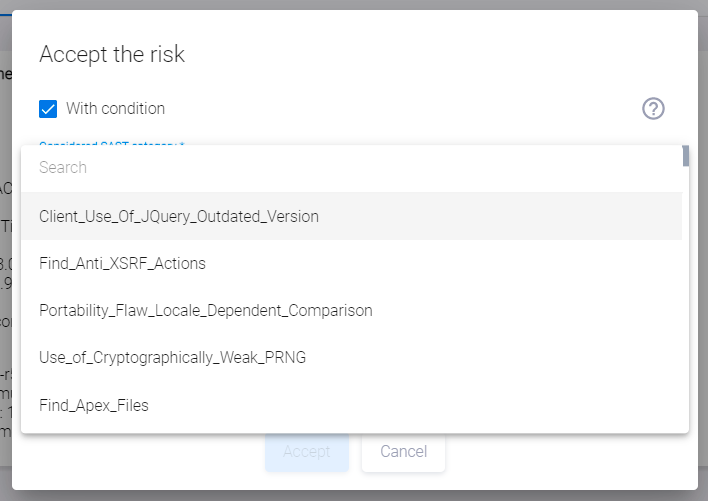708x501 pixels.
Task: Click empty dialog area right of title
Action: [x=450, y=55]
